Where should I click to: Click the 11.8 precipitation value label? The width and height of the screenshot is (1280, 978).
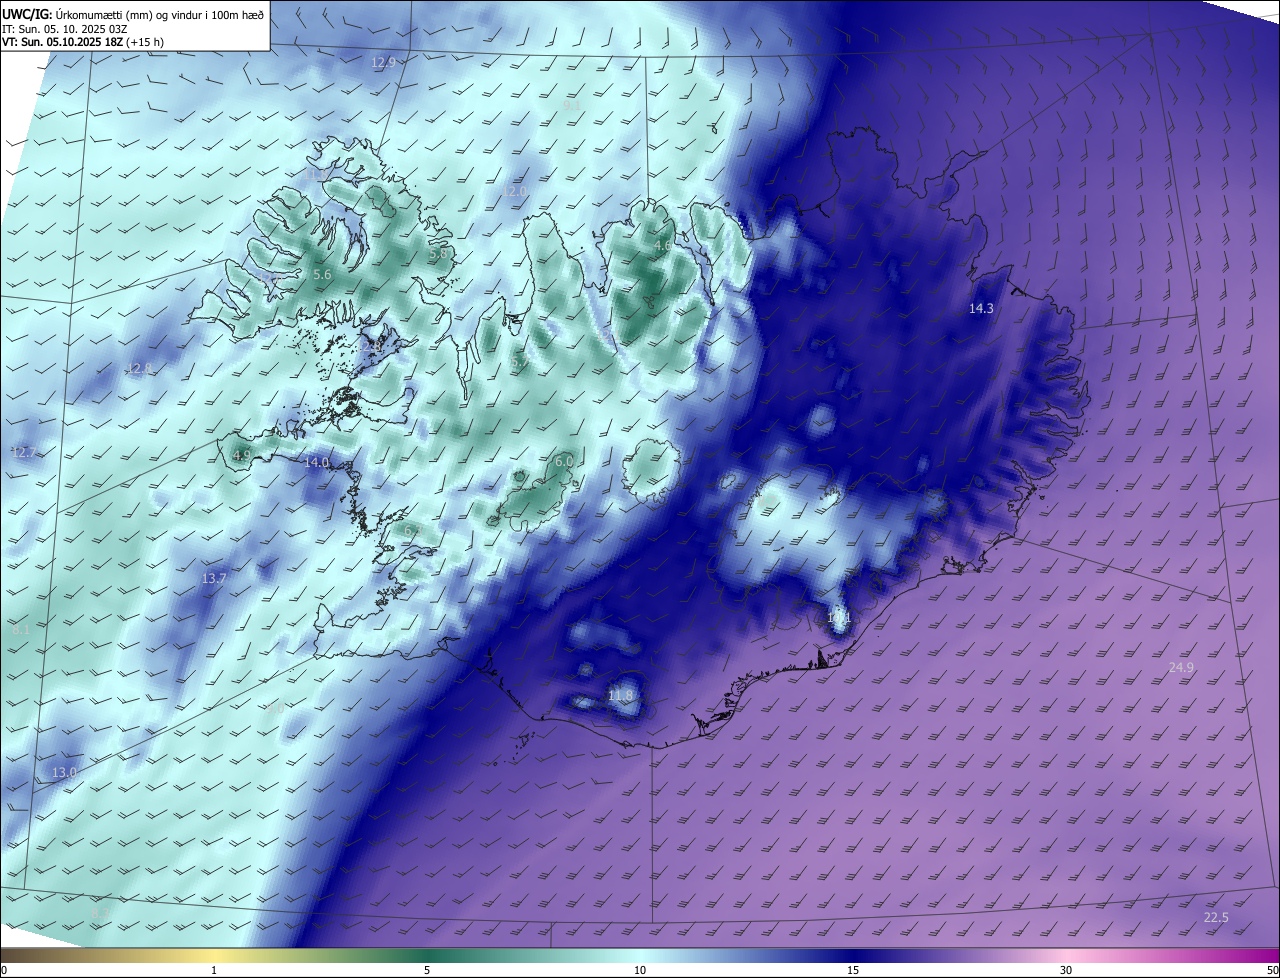coord(621,696)
